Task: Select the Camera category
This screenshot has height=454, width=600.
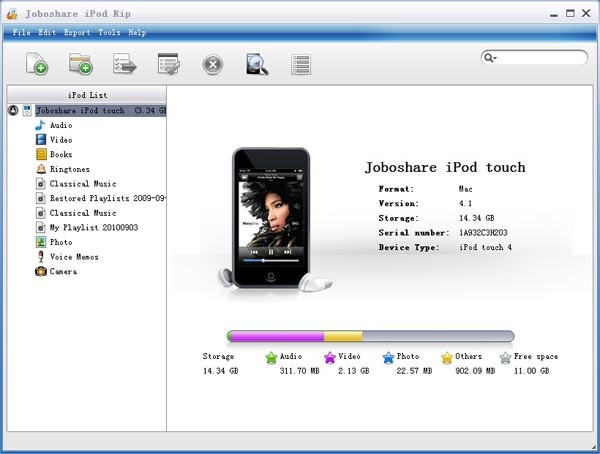Action: click(64, 271)
